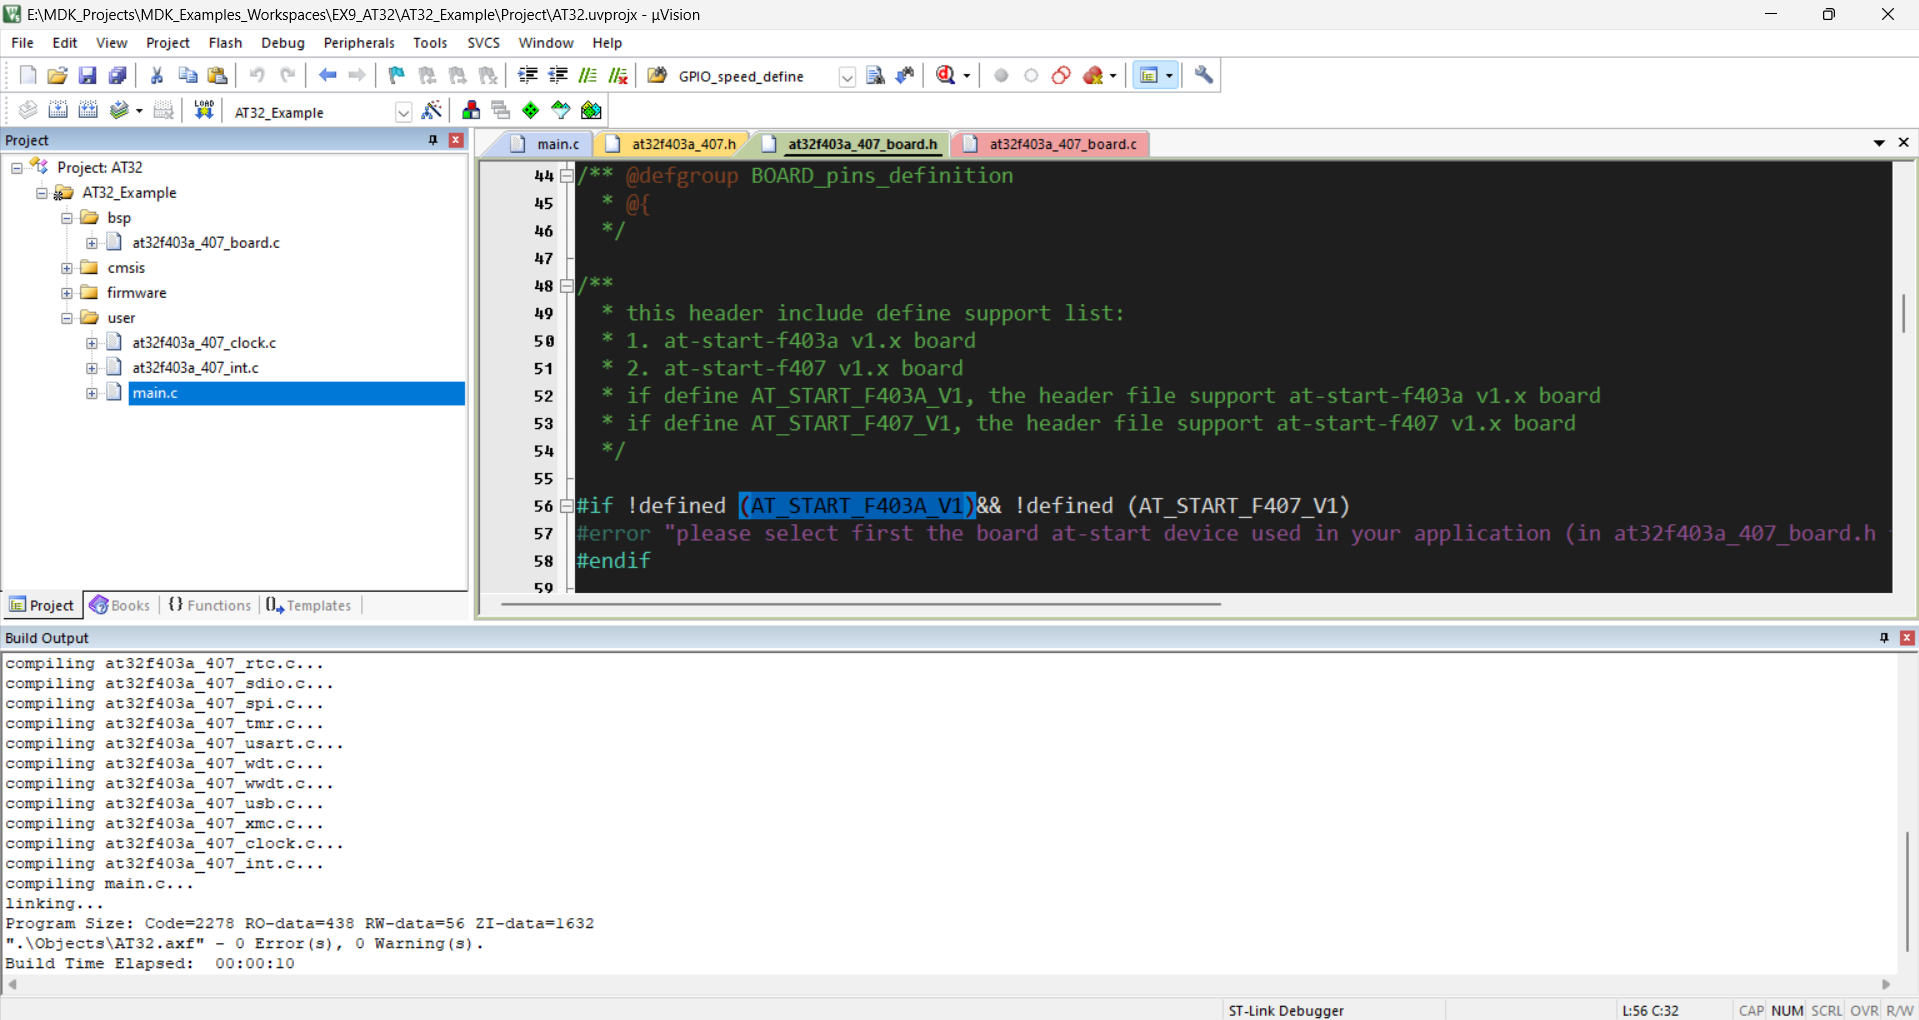Open the Debug menu
This screenshot has width=1919, height=1020.
click(282, 43)
